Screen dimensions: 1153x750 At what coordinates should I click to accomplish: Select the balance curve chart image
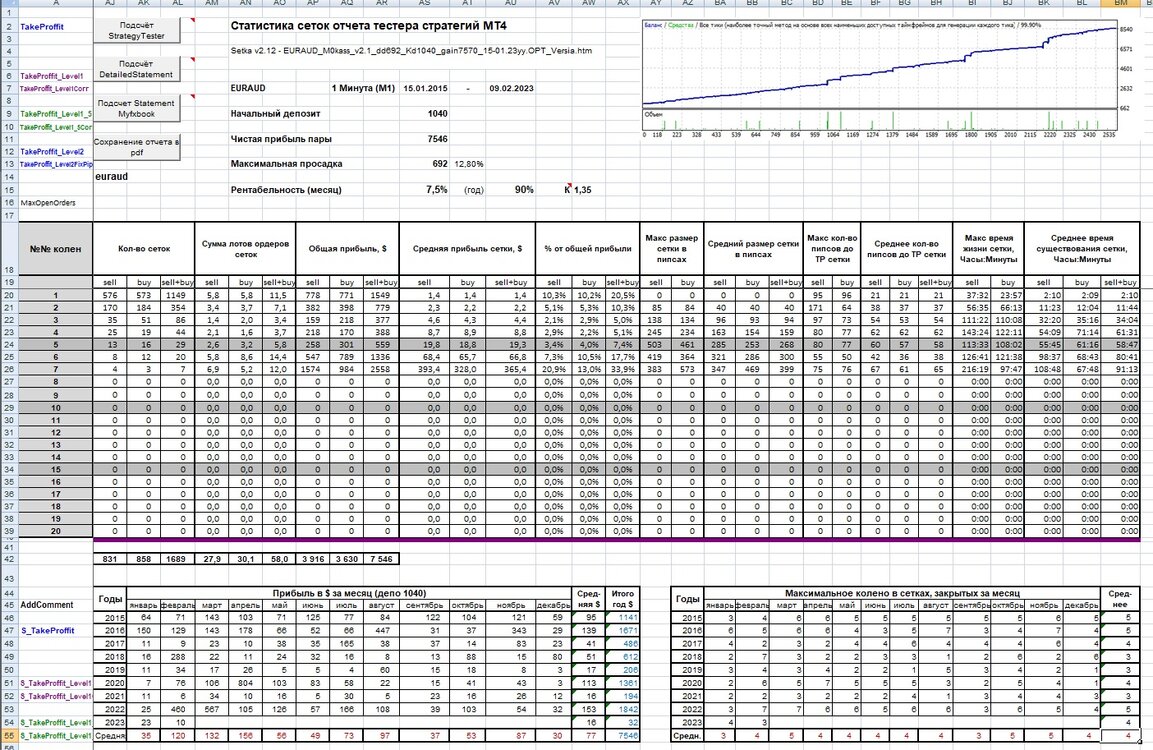[x=888, y=79]
